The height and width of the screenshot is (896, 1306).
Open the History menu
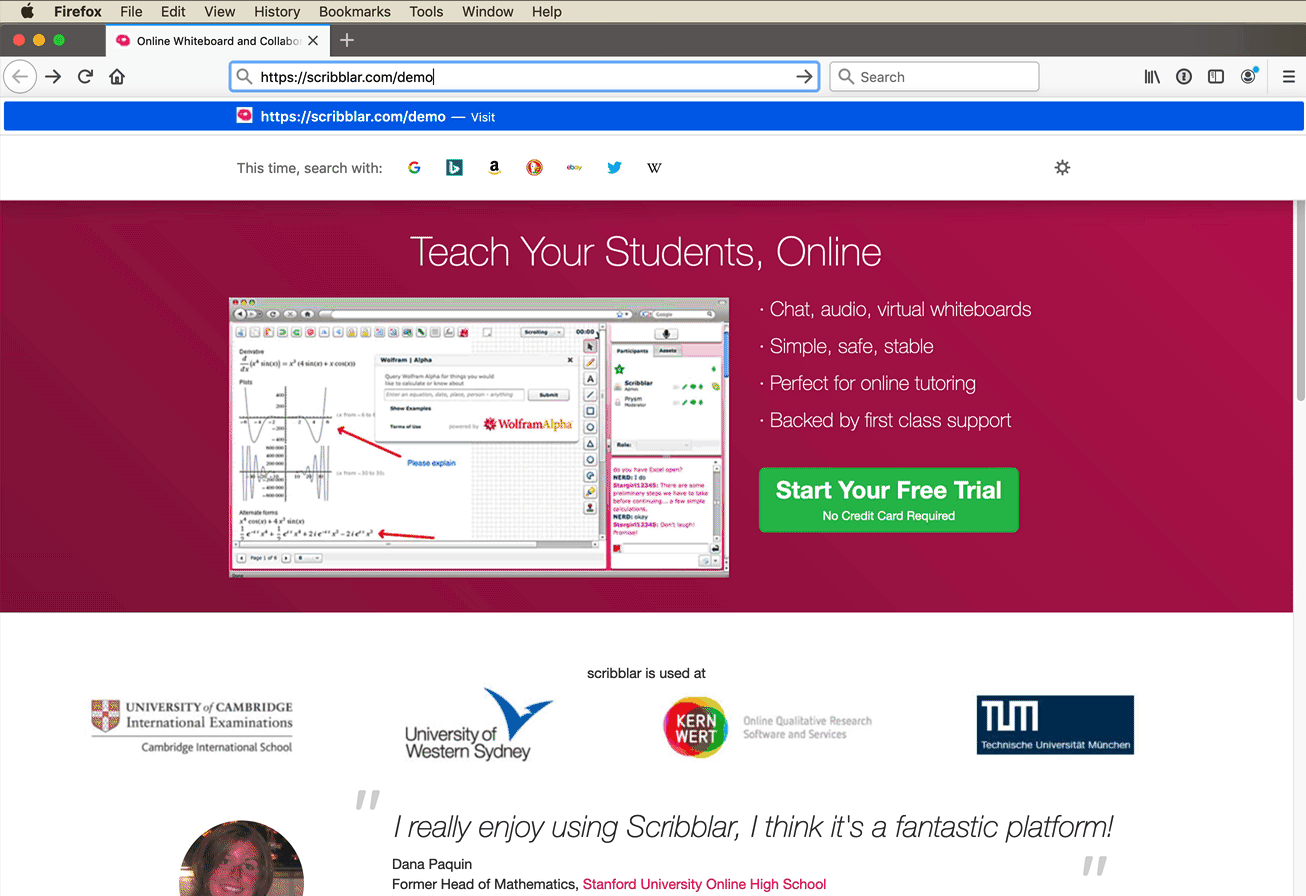277,11
